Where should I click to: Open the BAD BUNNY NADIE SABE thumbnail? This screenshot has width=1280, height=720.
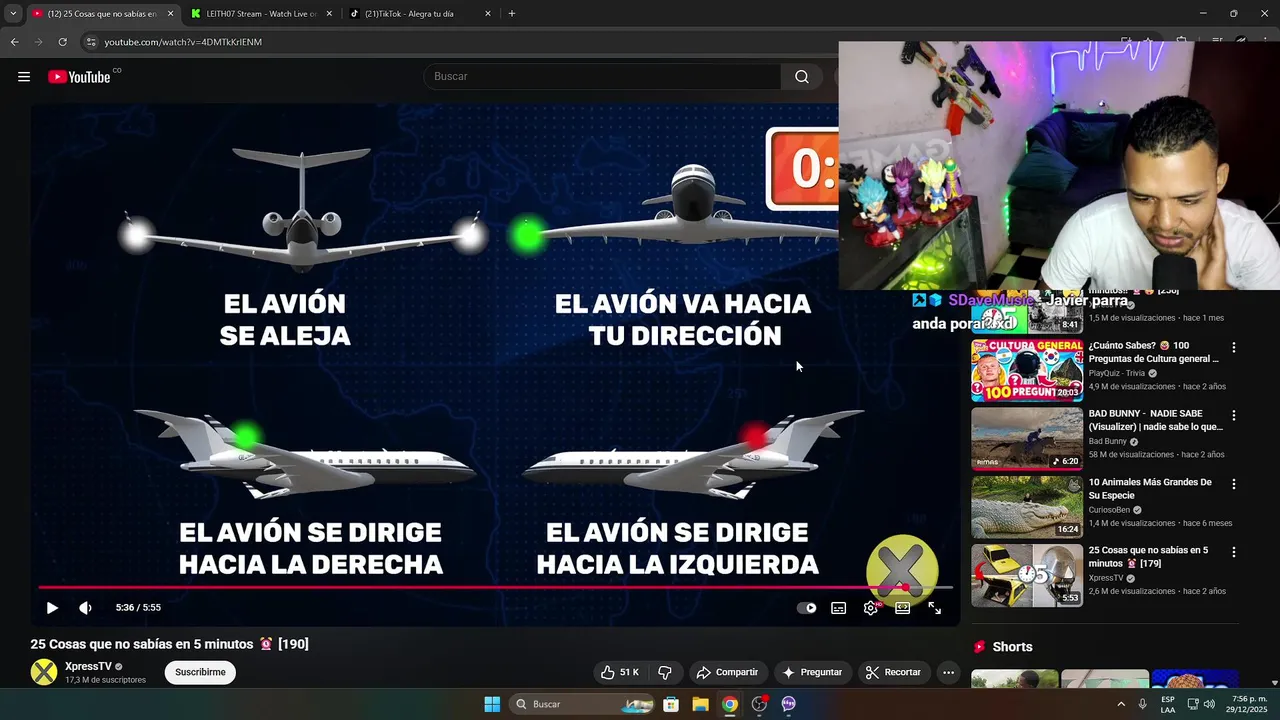pos(1027,439)
